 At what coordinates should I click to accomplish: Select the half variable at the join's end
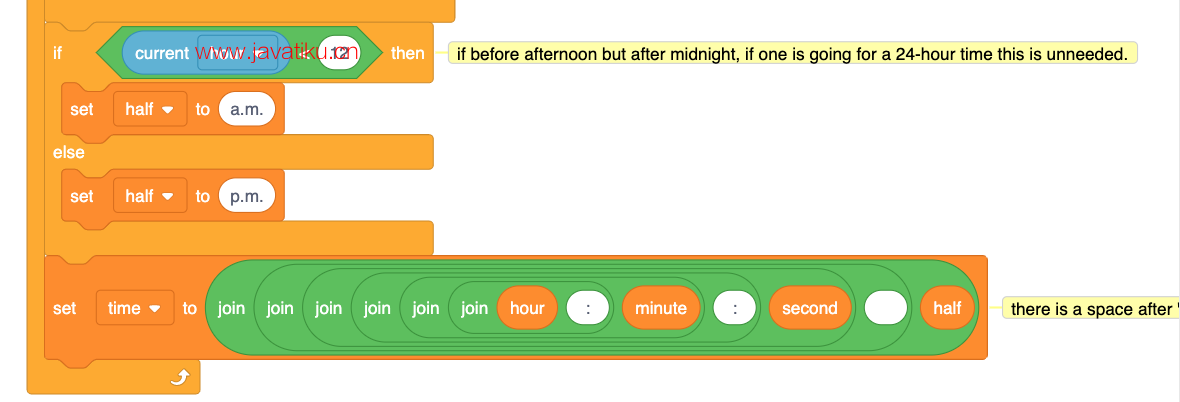tap(947, 308)
